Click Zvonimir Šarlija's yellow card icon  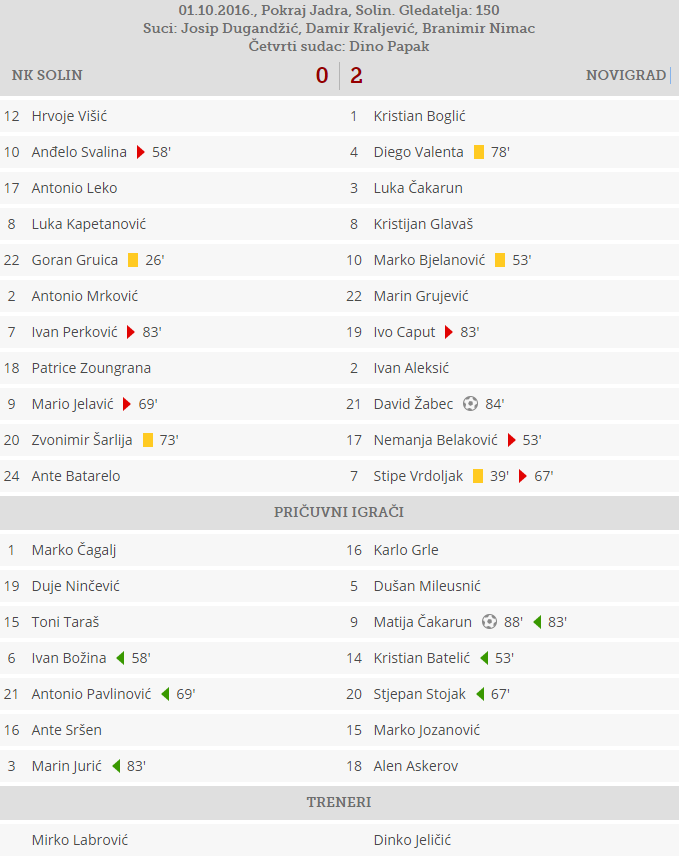point(148,440)
